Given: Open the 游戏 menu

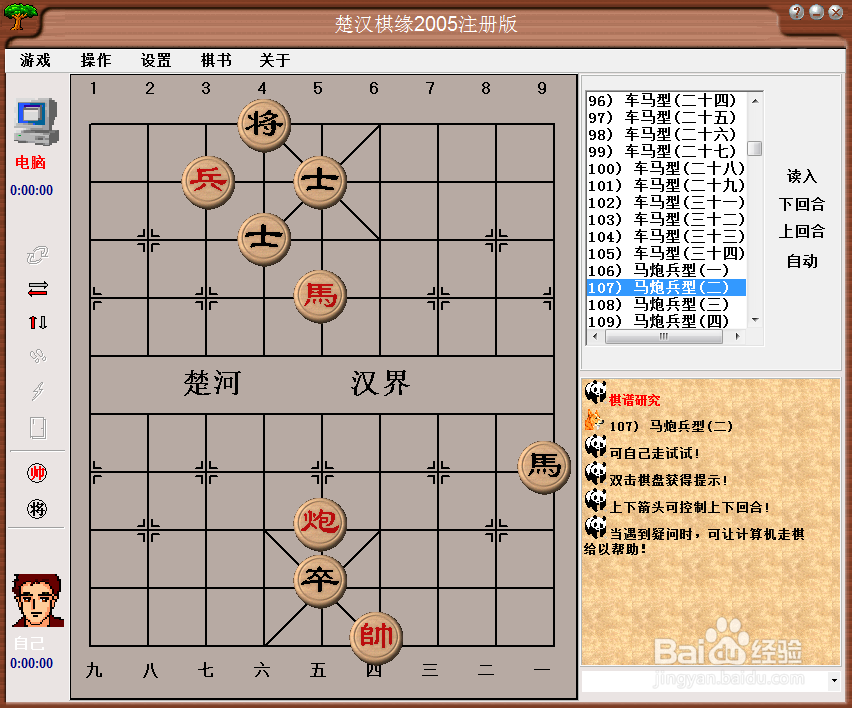Looking at the screenshot, I should click(x=35, y=60).
